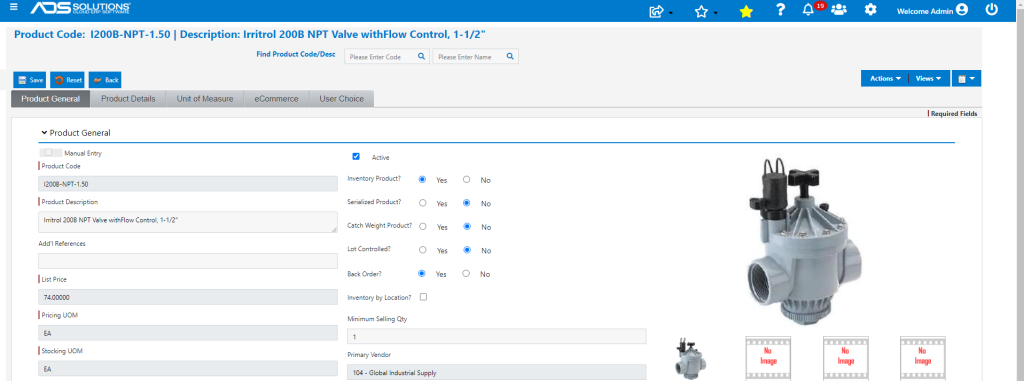The image size is (1024, 381).
Task: Uncheck the Active checkbox
Action: (356, 157)
